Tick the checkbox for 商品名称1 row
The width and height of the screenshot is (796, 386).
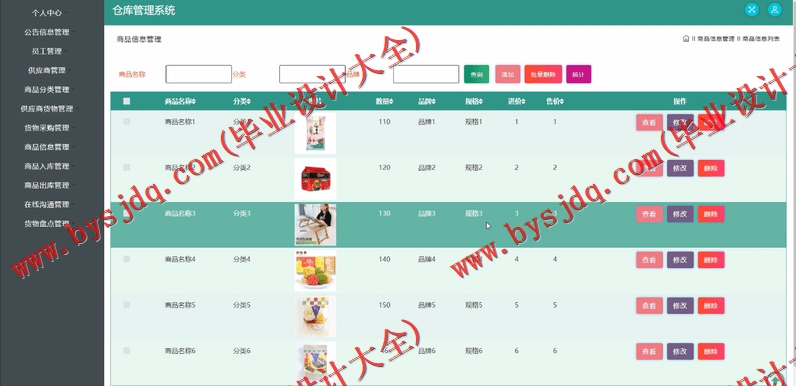coord(126,122)
